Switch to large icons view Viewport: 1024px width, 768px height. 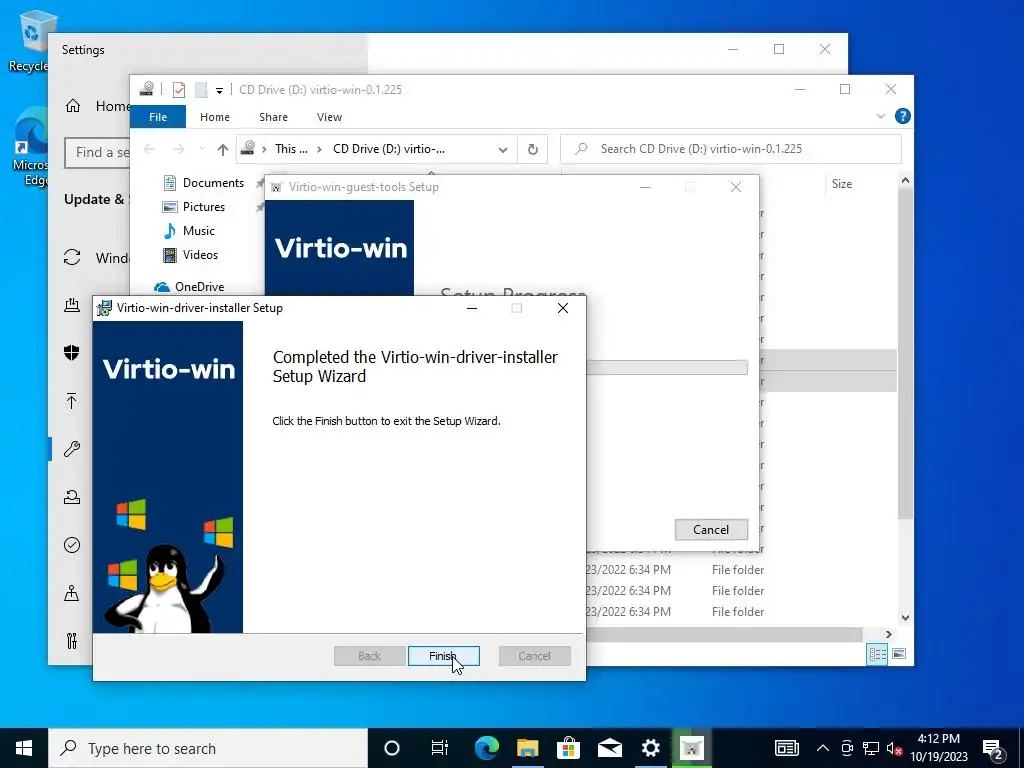[x=899, y=654]
